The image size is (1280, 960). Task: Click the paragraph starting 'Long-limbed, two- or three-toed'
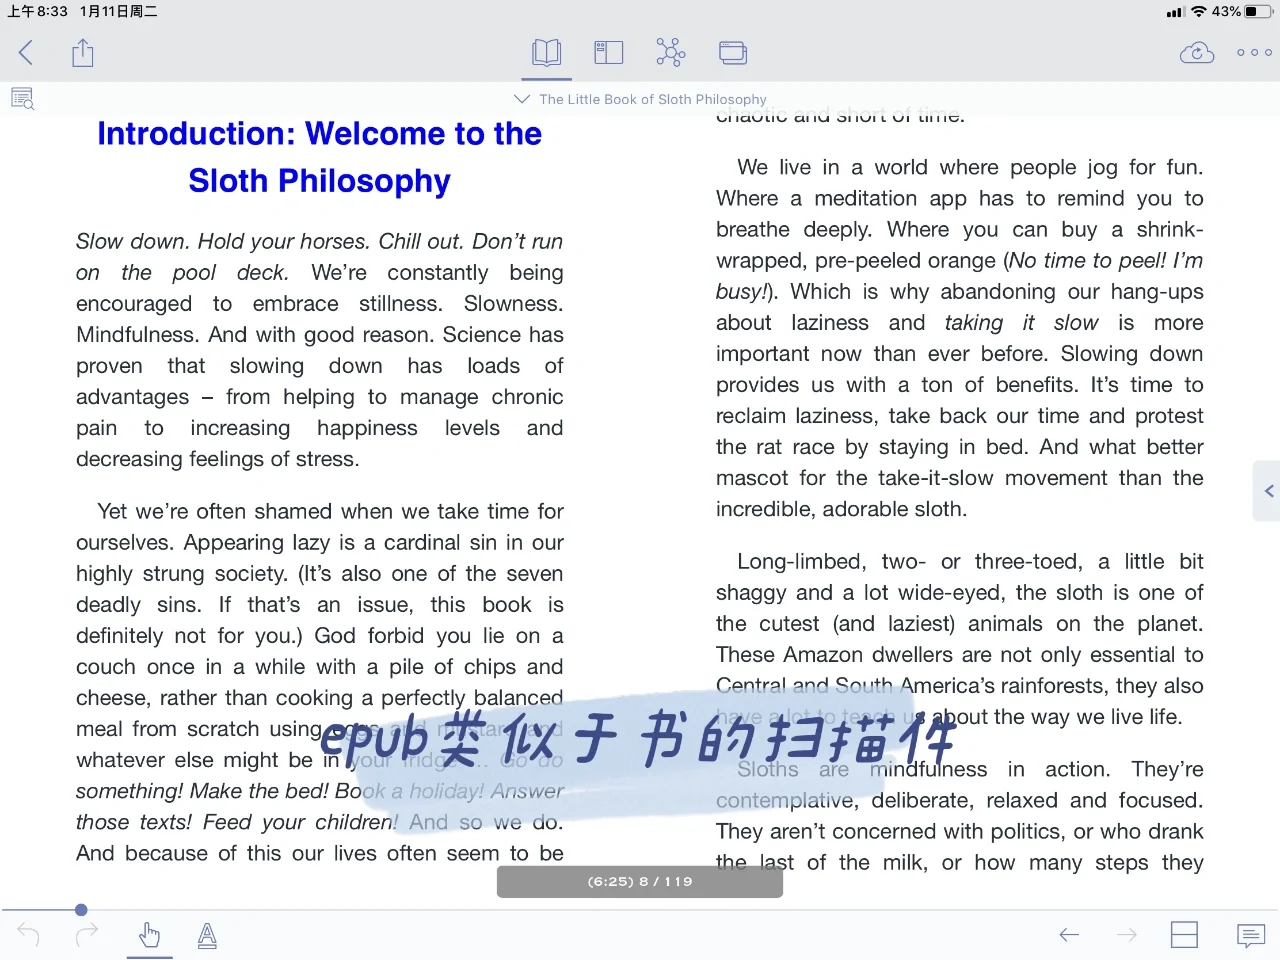[x=960, y=639]
